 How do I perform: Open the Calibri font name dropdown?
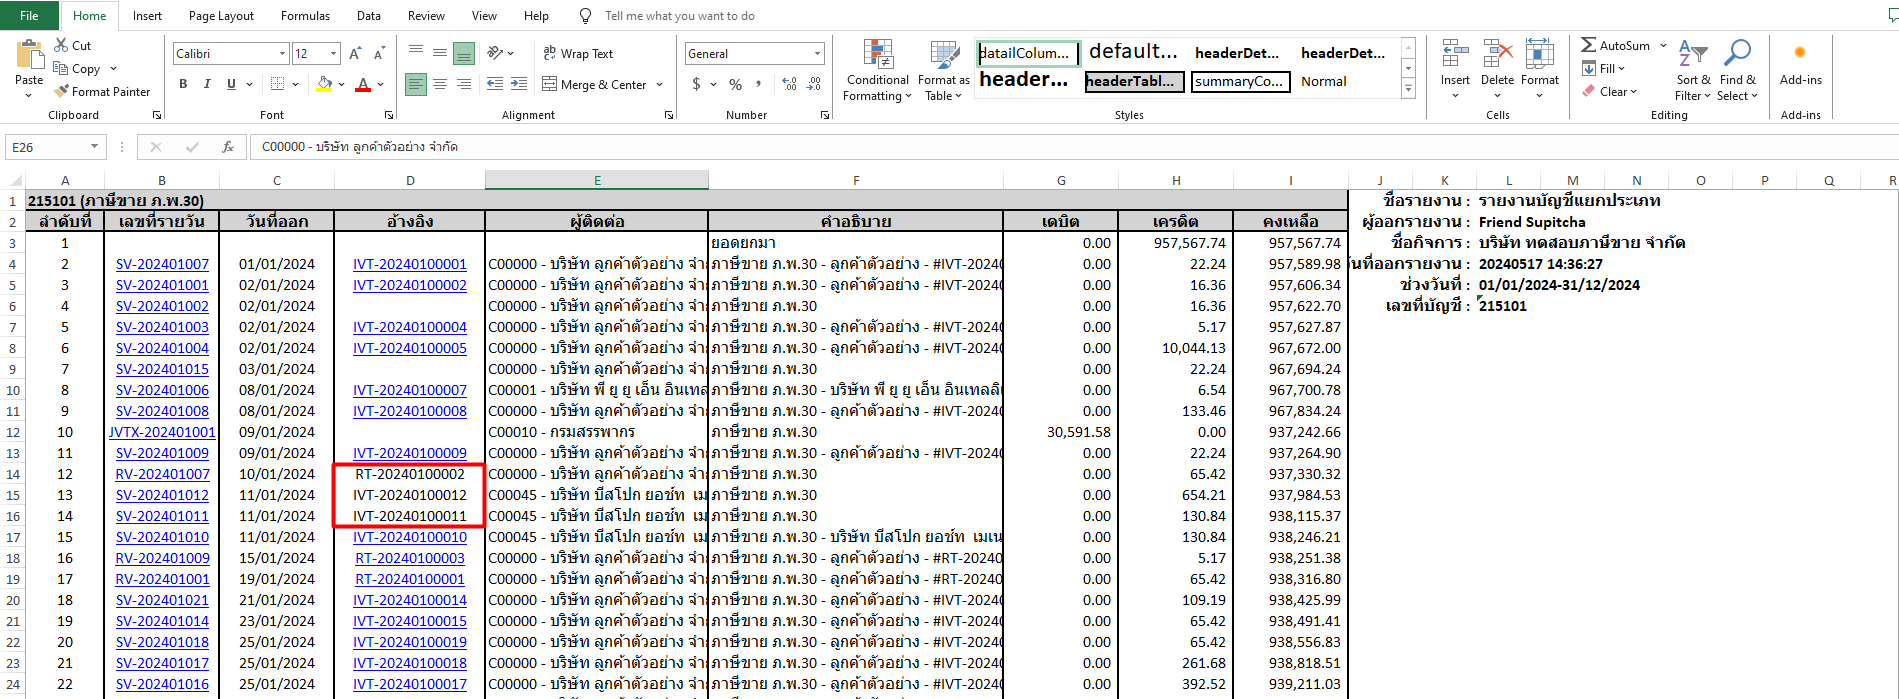[282, 54]
